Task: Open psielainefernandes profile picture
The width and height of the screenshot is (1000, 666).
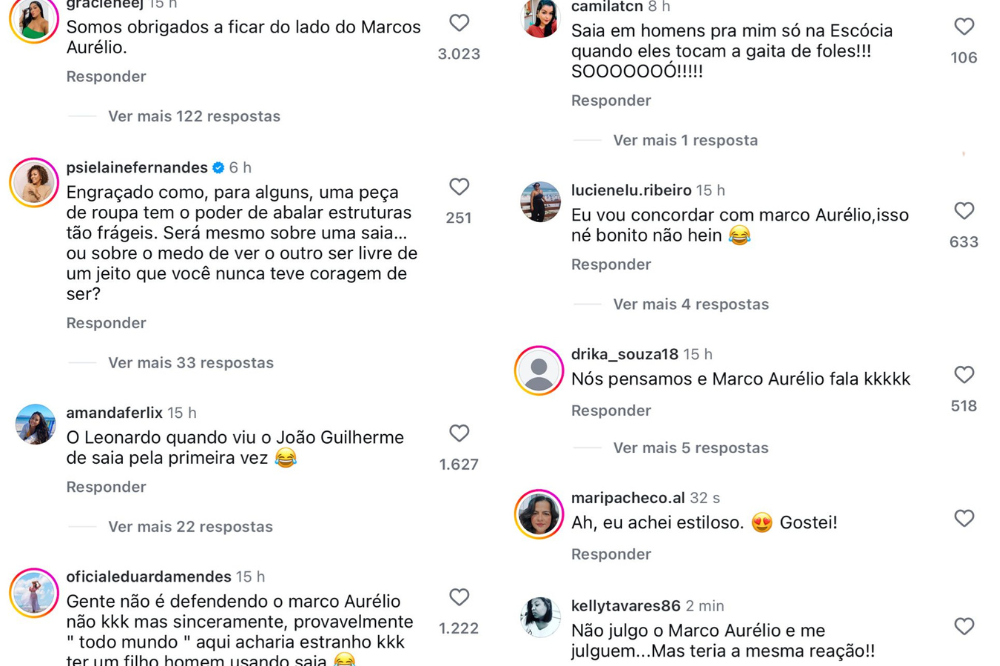Action: pos(34,182)
